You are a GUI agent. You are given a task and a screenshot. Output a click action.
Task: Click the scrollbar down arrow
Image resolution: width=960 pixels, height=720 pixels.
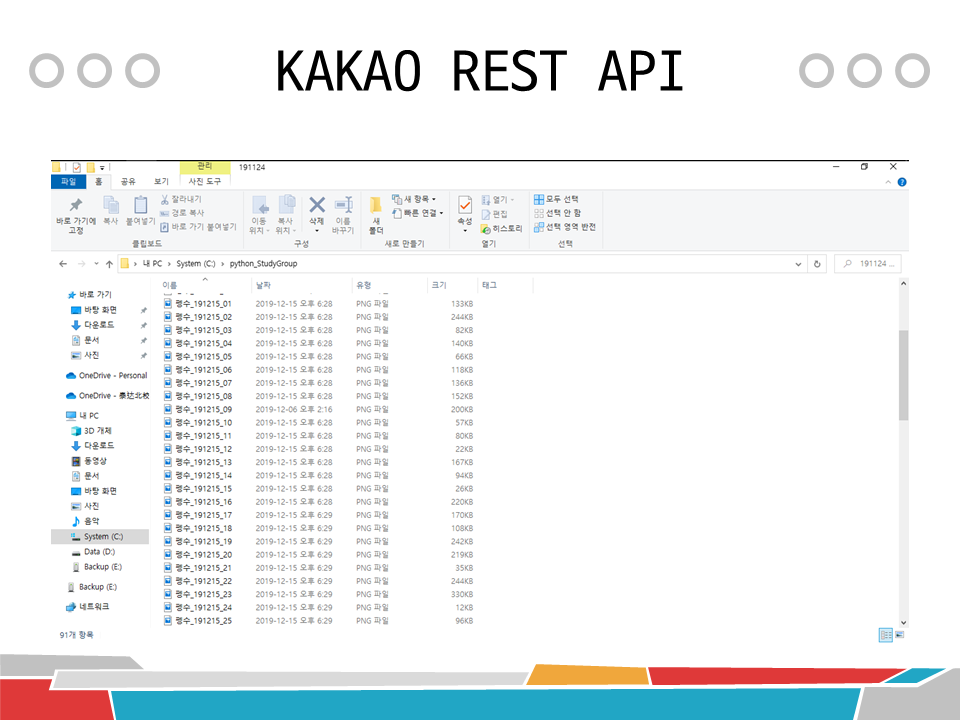(x=903, y=623)
